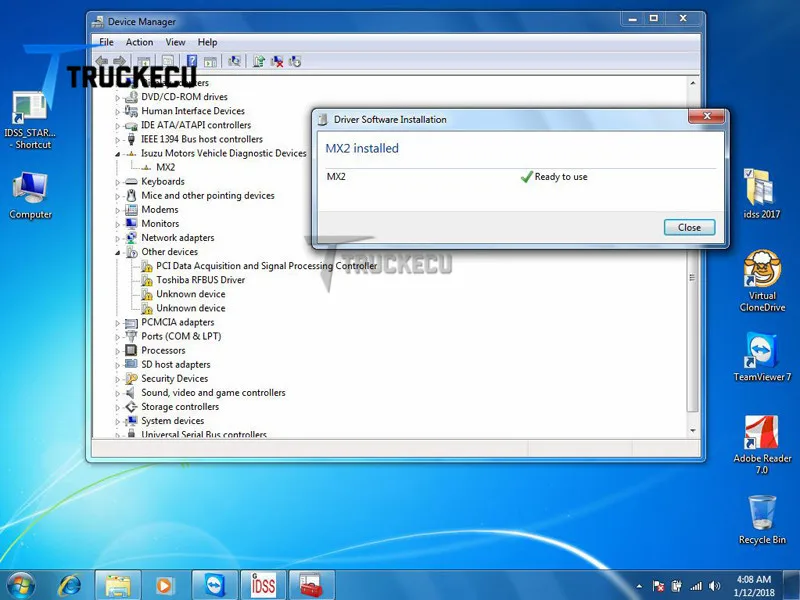This screenshot has width=800, height=600.
Task: Click the Keyboards category icon
Action: [x=131, y=182]
